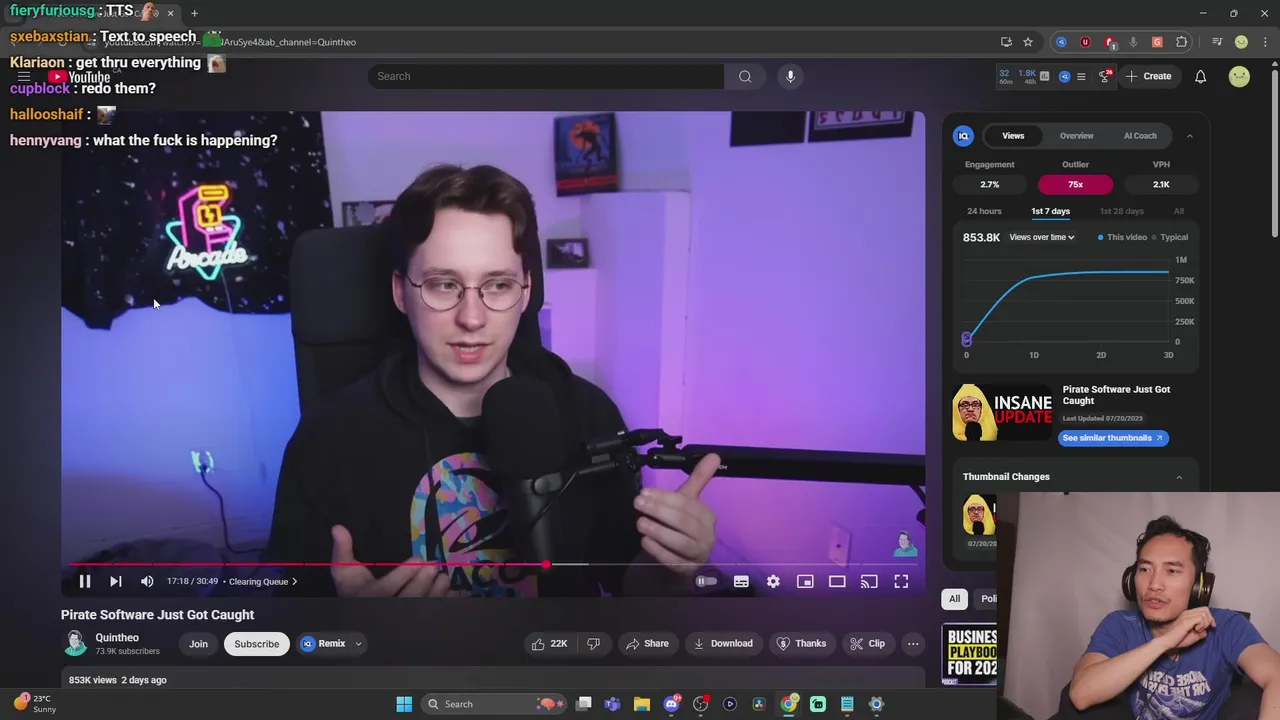The width and height of the screenshot is (1280, 720).
Task: Like the video with 22K thumbs up
Action: pos(549,644)
